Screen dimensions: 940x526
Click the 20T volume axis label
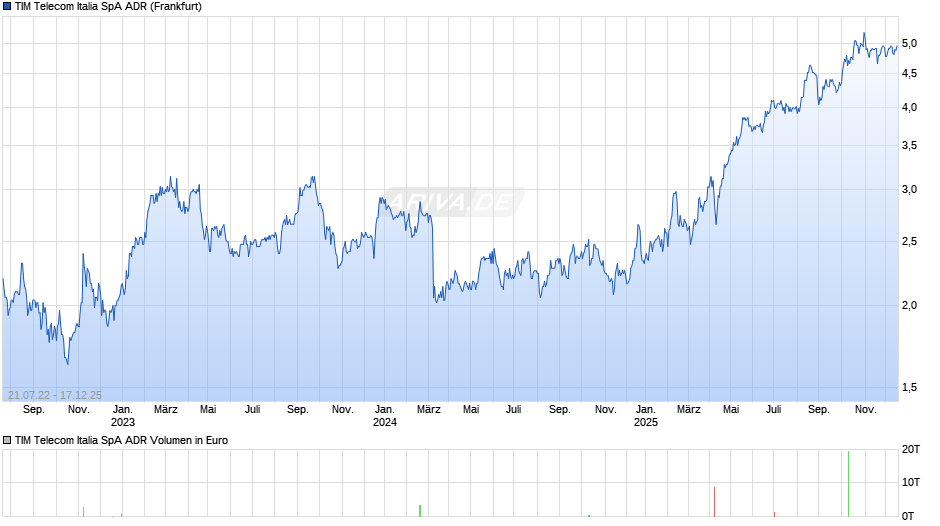(911, 449)
